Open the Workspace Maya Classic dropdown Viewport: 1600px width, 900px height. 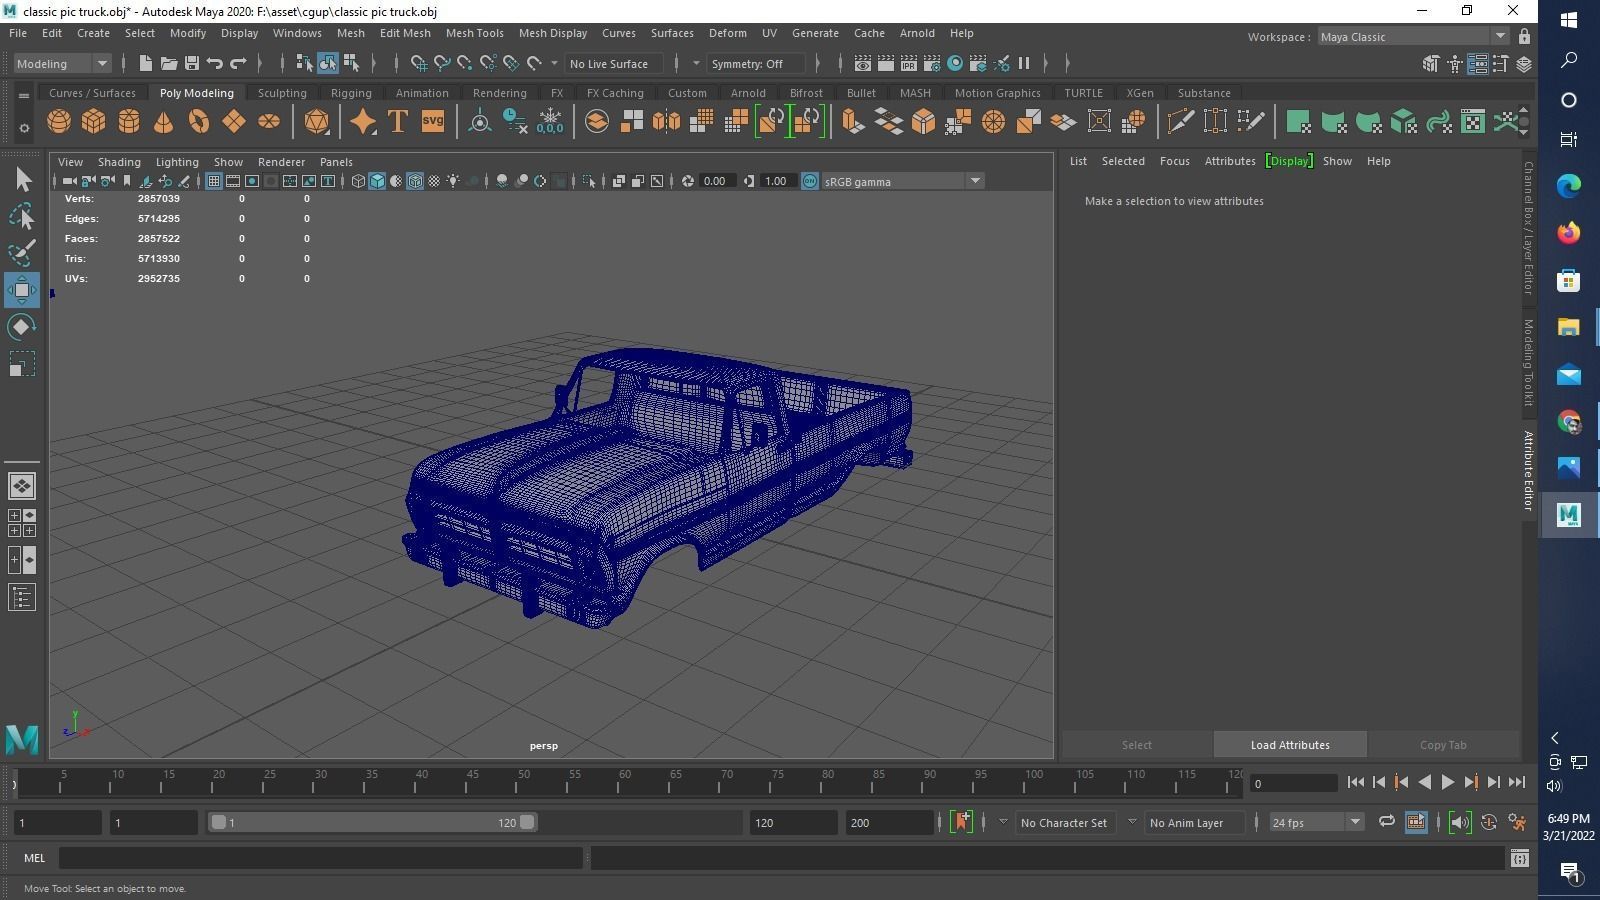(x=1413, y=37)
